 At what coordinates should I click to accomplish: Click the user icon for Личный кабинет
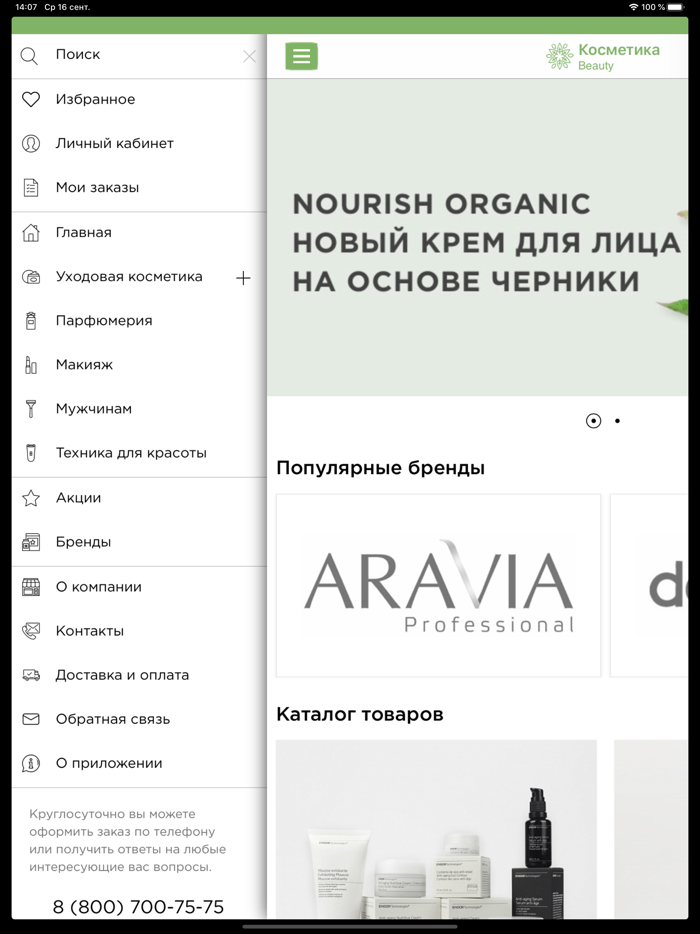coord(31,144)
